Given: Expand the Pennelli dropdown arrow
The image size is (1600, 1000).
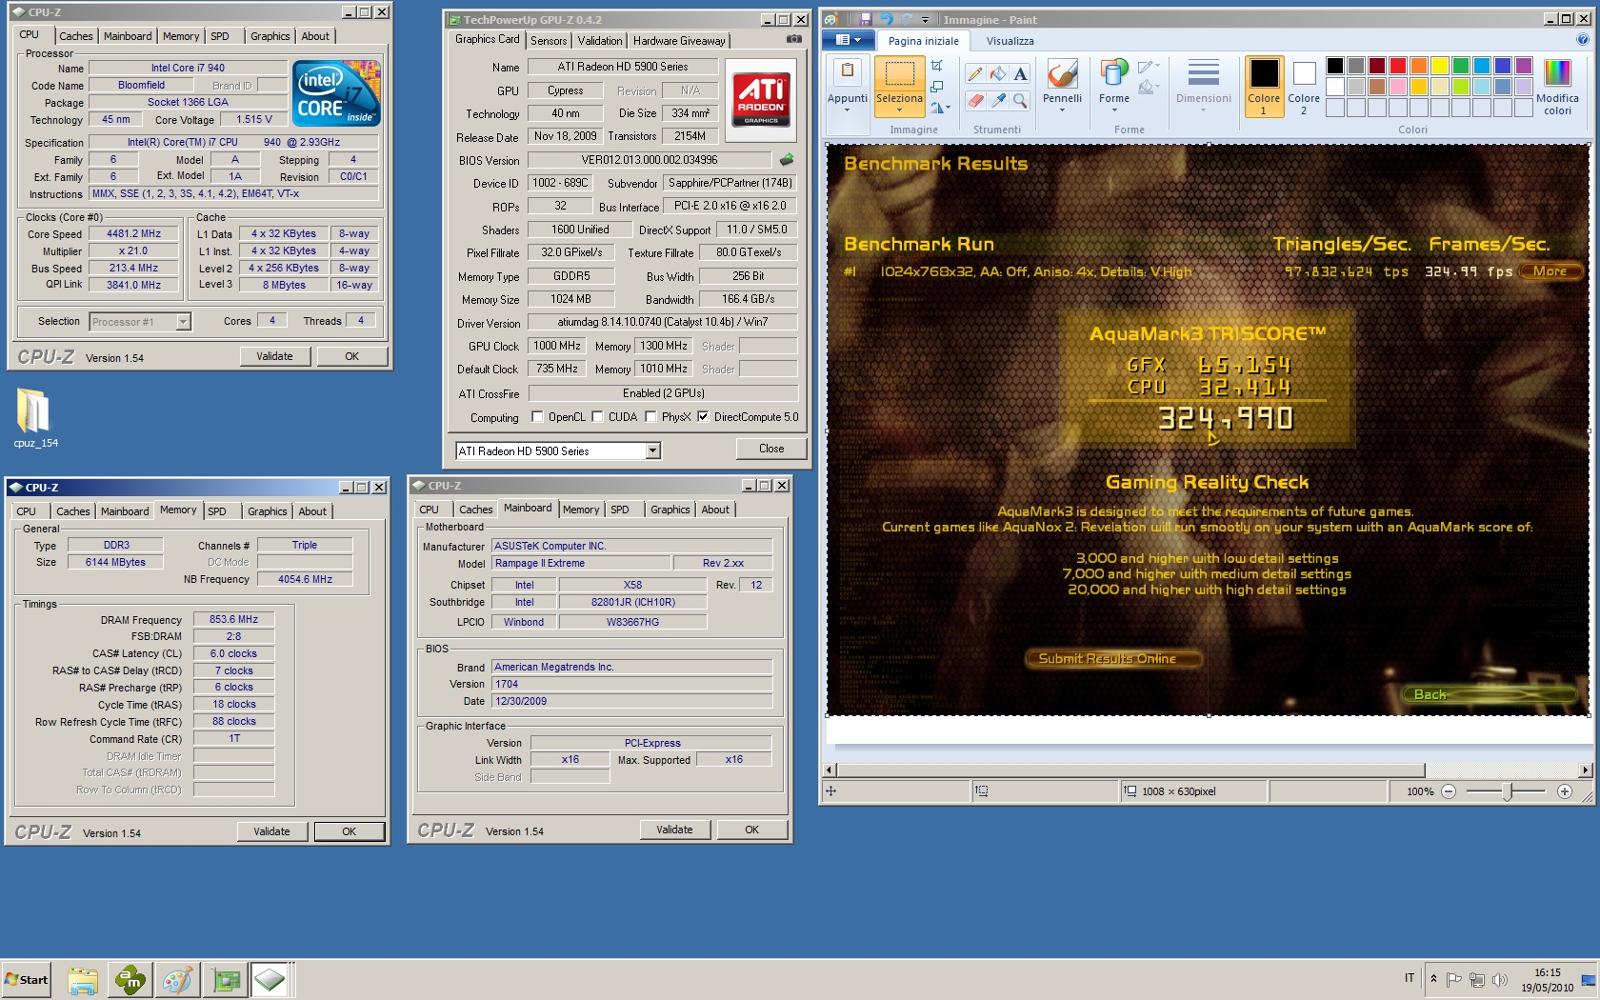Looking at the screenshot, I should click(x=1062, y=109).
